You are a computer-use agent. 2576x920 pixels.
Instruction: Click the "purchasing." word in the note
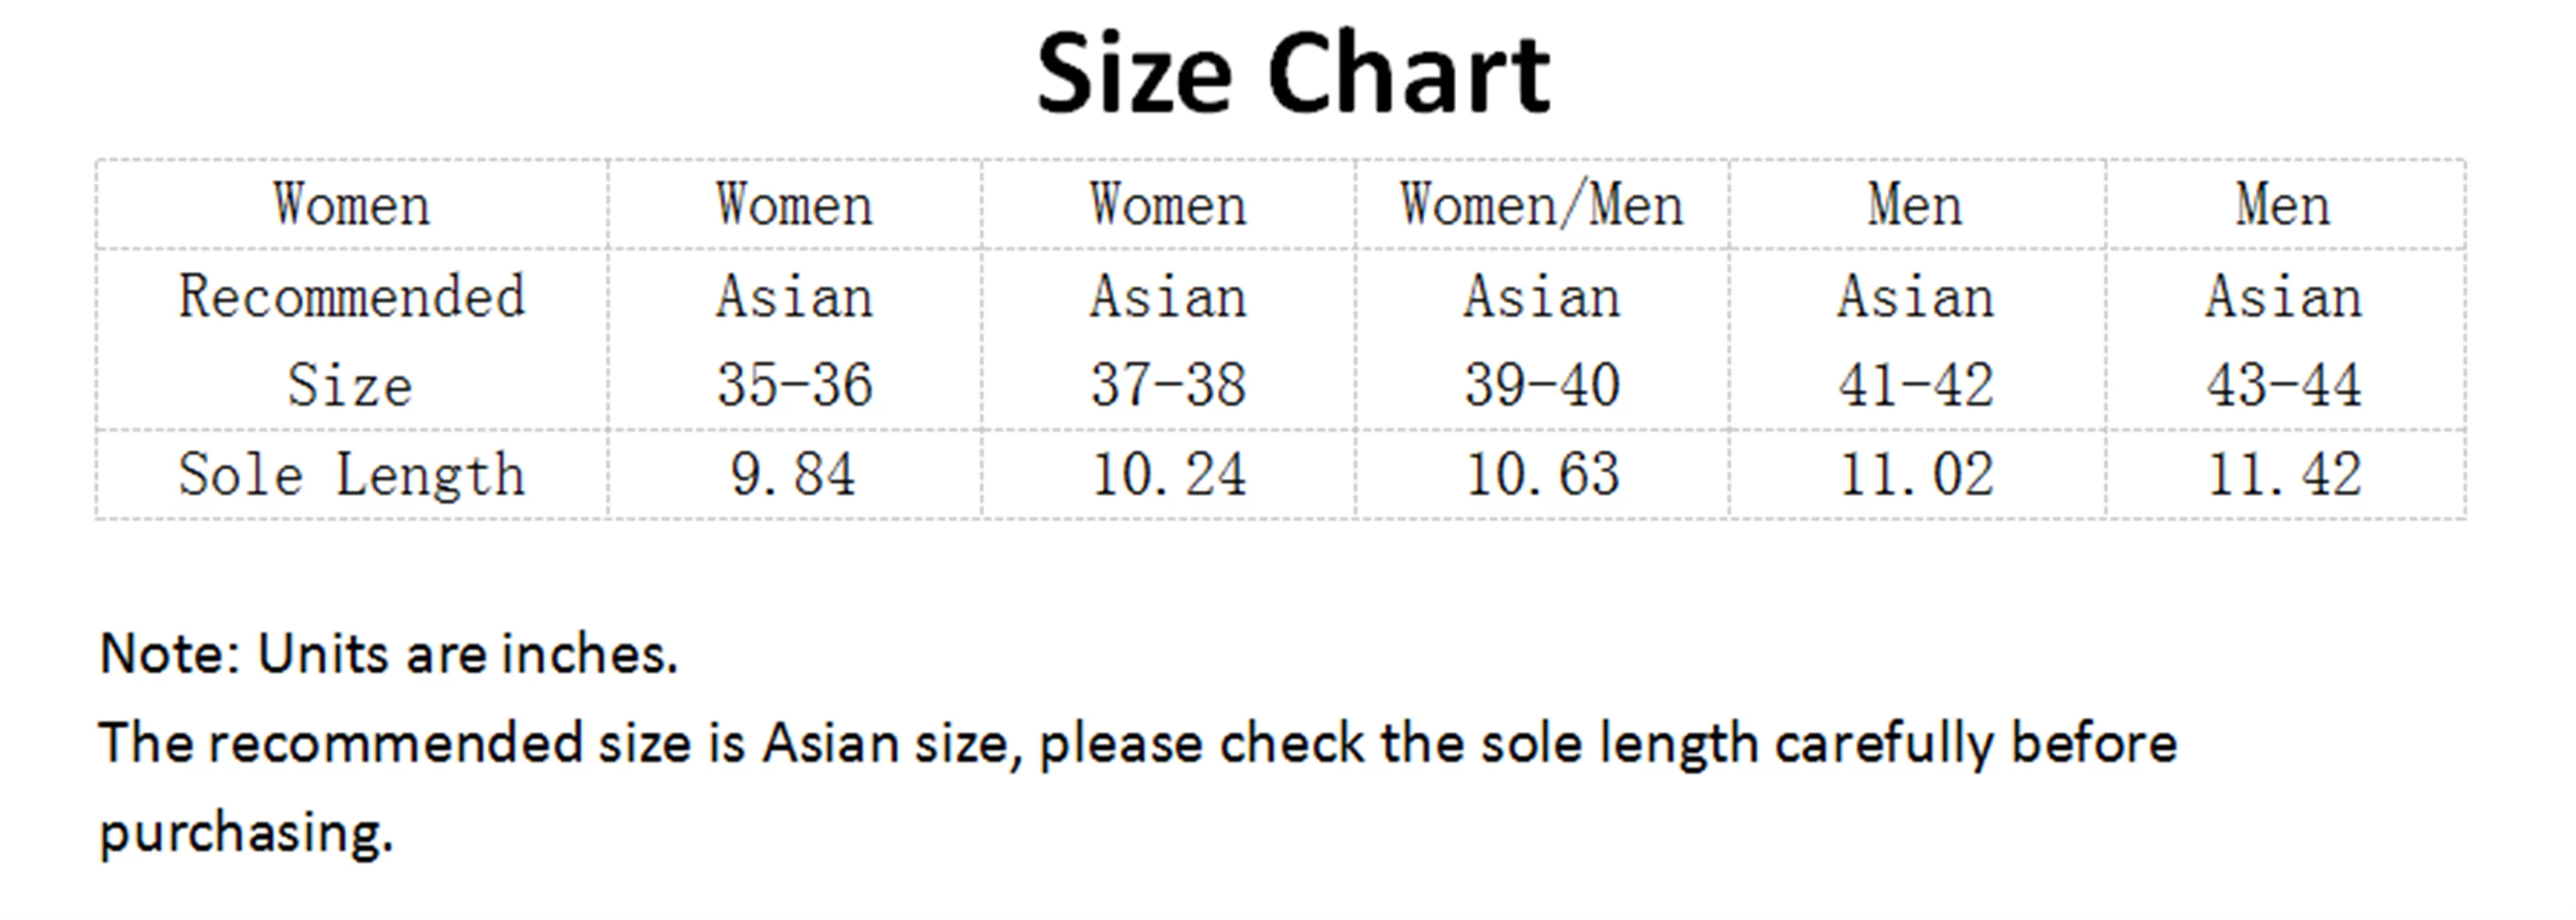[x=246, y=832]
